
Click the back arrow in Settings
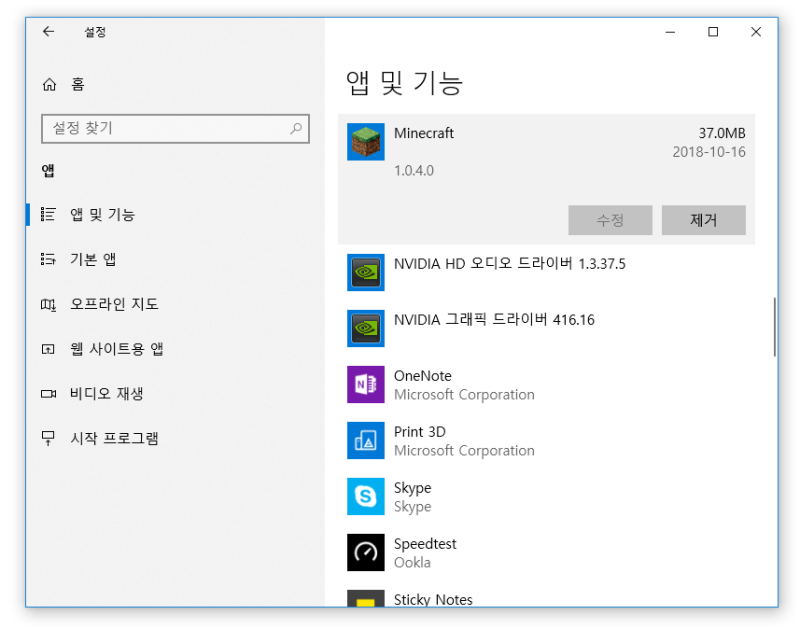tap(48, 32)
